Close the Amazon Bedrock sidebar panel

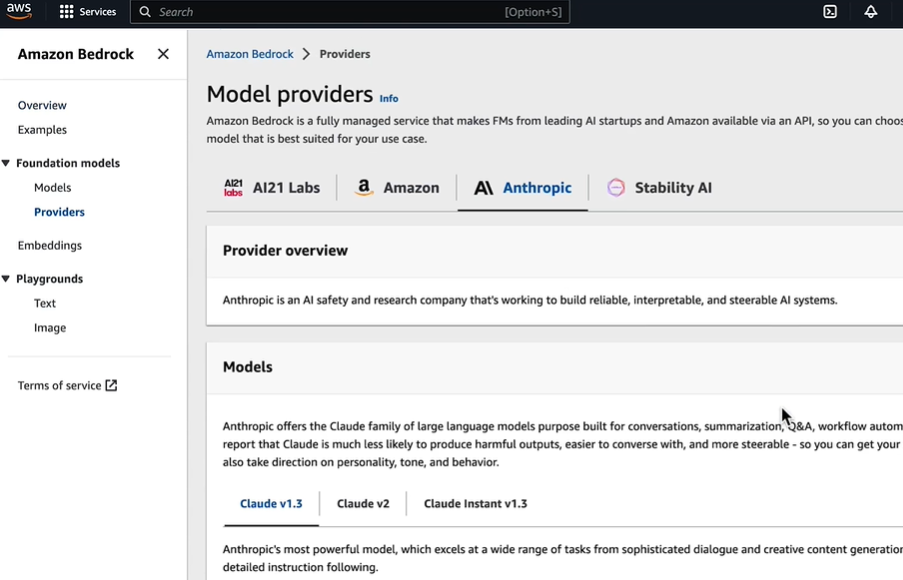click(x=163, y=54)
